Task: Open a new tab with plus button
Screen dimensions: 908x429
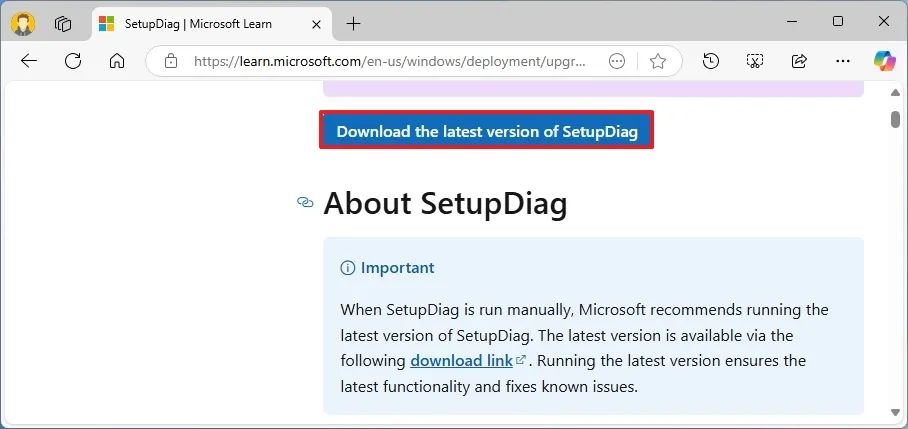Action: [353, 23]
